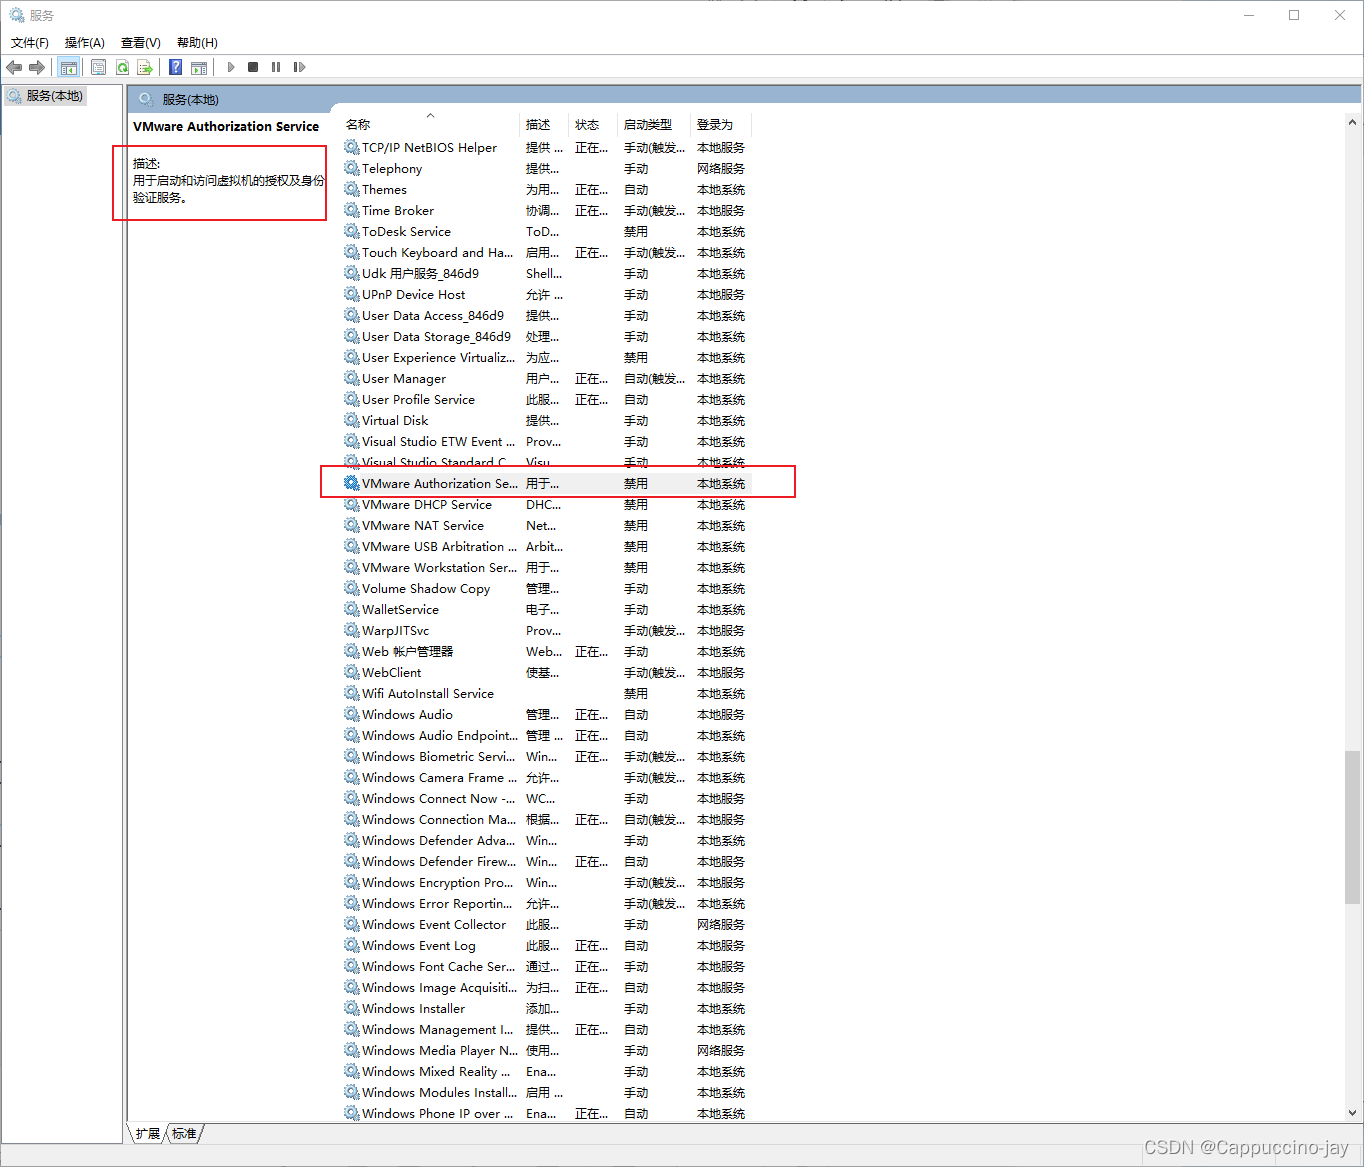Click the scrollbar down arrow in services list
Image resolution: width=1364 pixels, height=1167 pixels.
click(1352, 1112)
